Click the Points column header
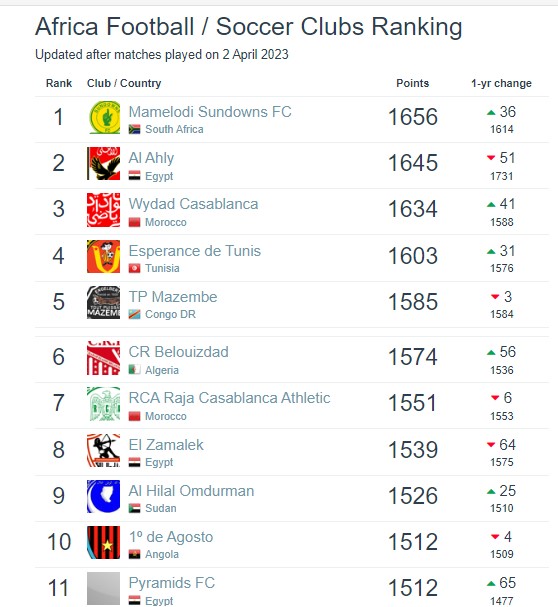This screenshot has width=558, height=607. (412, 83)
